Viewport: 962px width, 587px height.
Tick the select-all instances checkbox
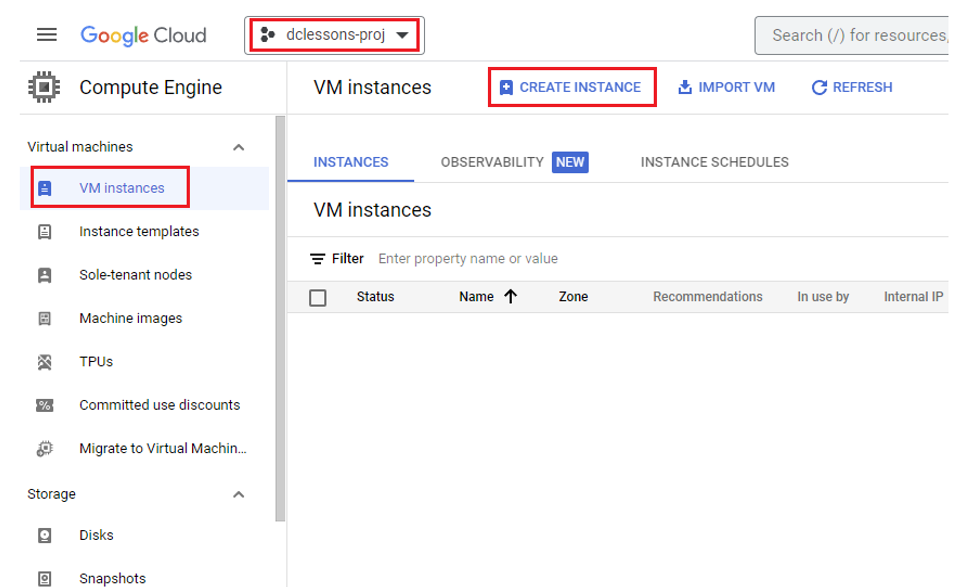point(318,298)
